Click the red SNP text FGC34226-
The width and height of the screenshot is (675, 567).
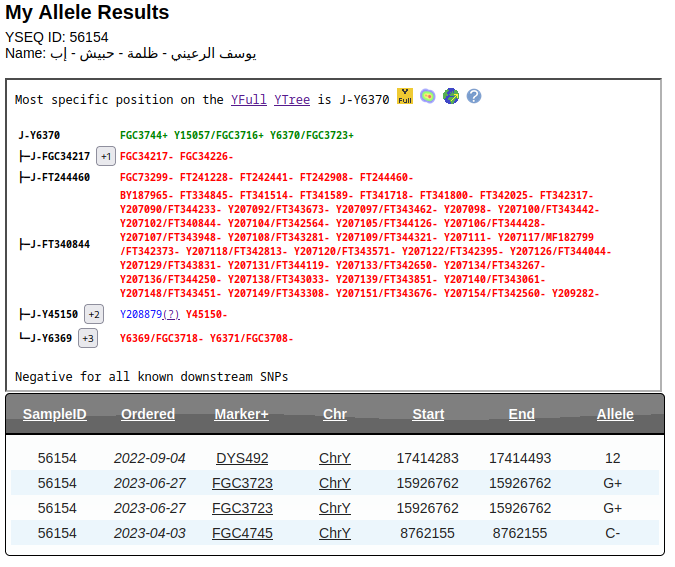(x=207, y=156)
